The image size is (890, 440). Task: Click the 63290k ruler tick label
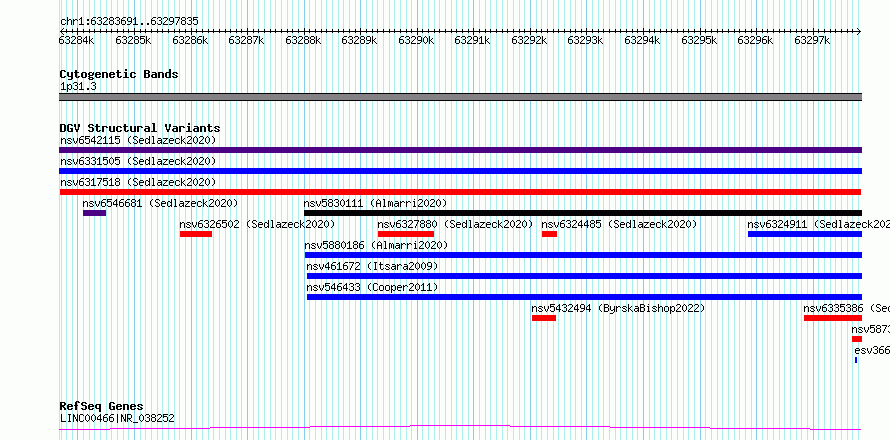(416, 40)
